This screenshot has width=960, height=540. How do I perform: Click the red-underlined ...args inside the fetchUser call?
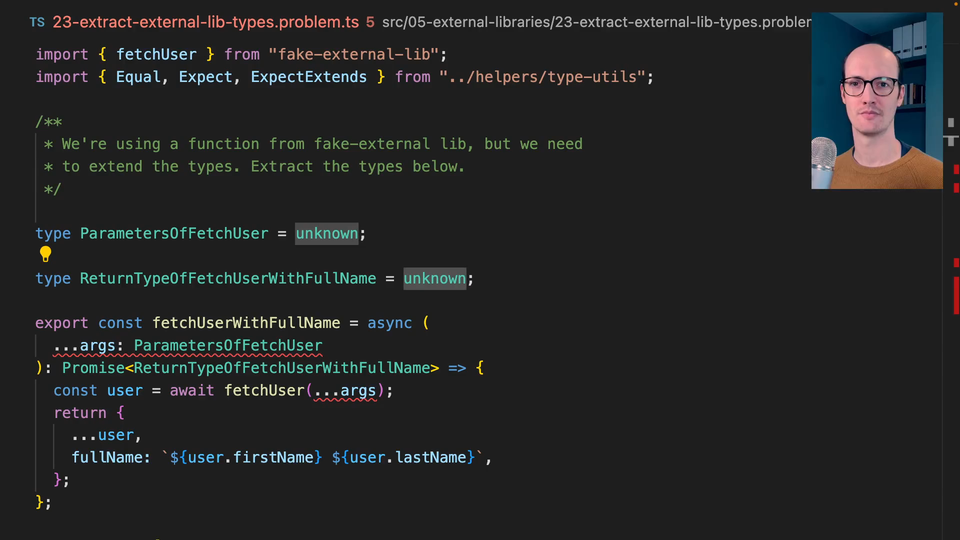pos(345,390)
